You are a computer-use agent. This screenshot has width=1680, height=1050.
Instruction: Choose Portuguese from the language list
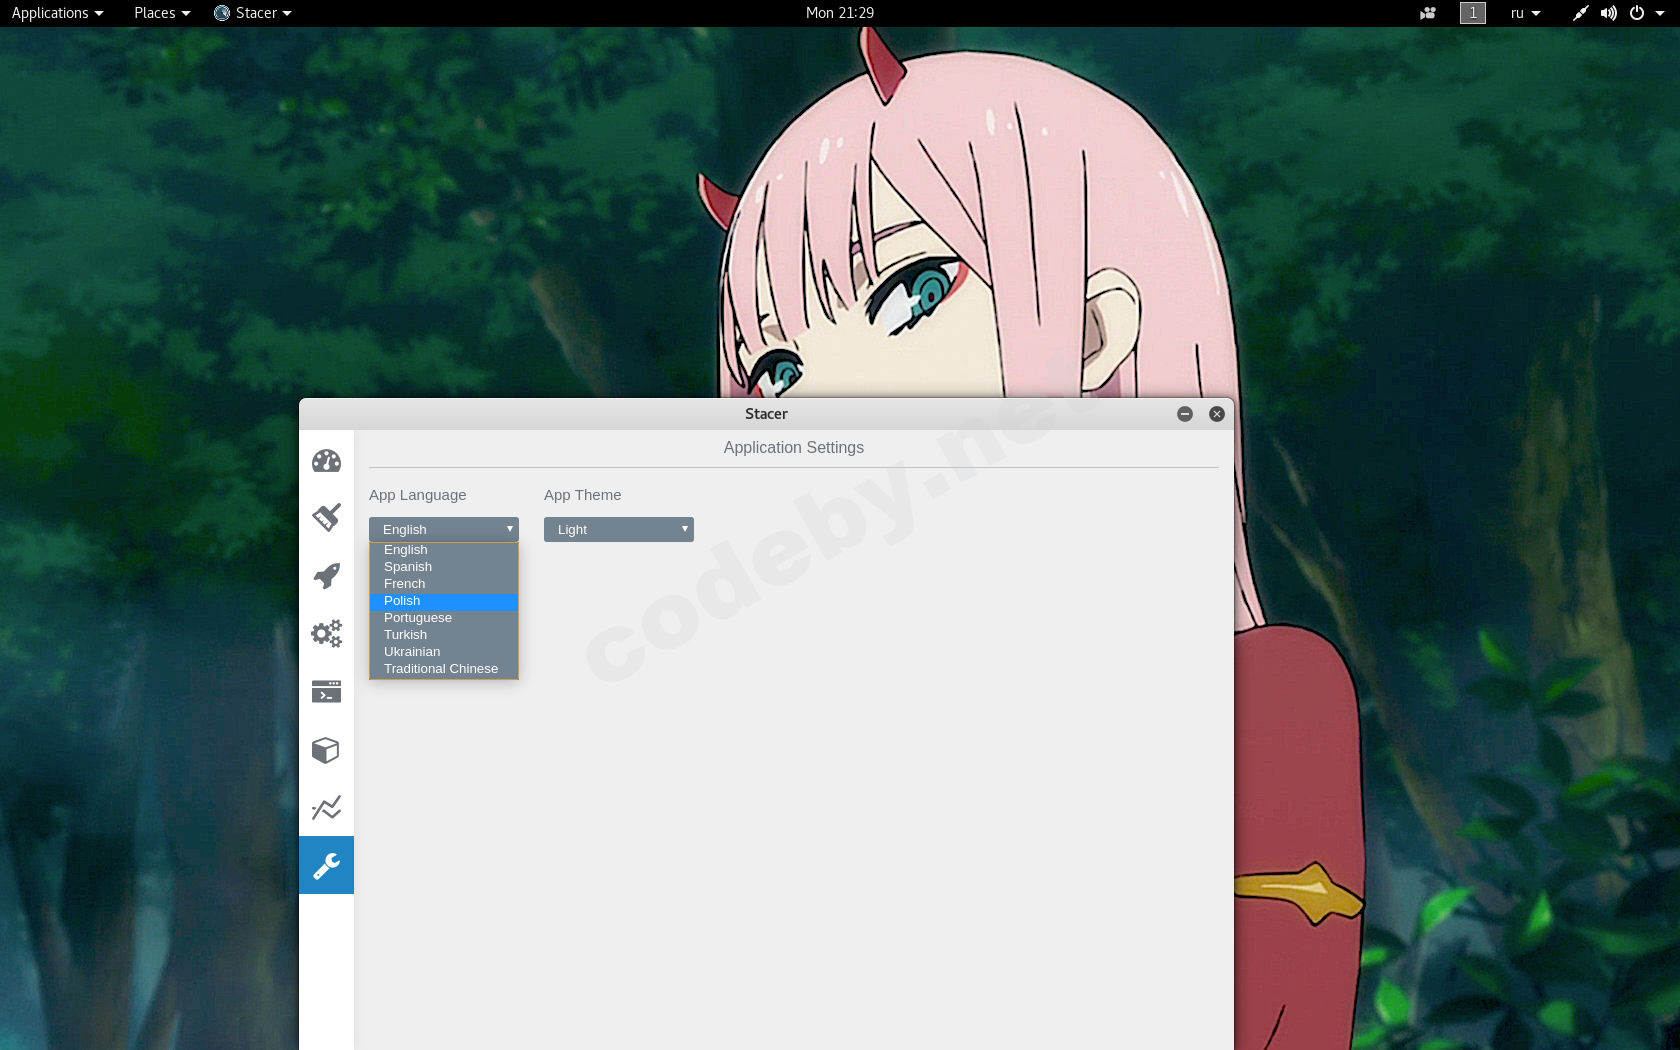tap(444, 618)
